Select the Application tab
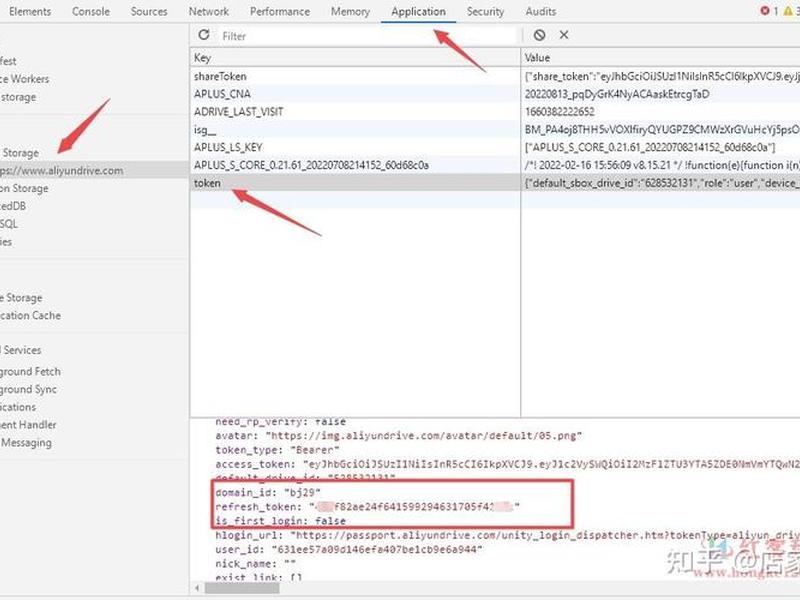This screenshot has height=600, width=800. point(418,11)
